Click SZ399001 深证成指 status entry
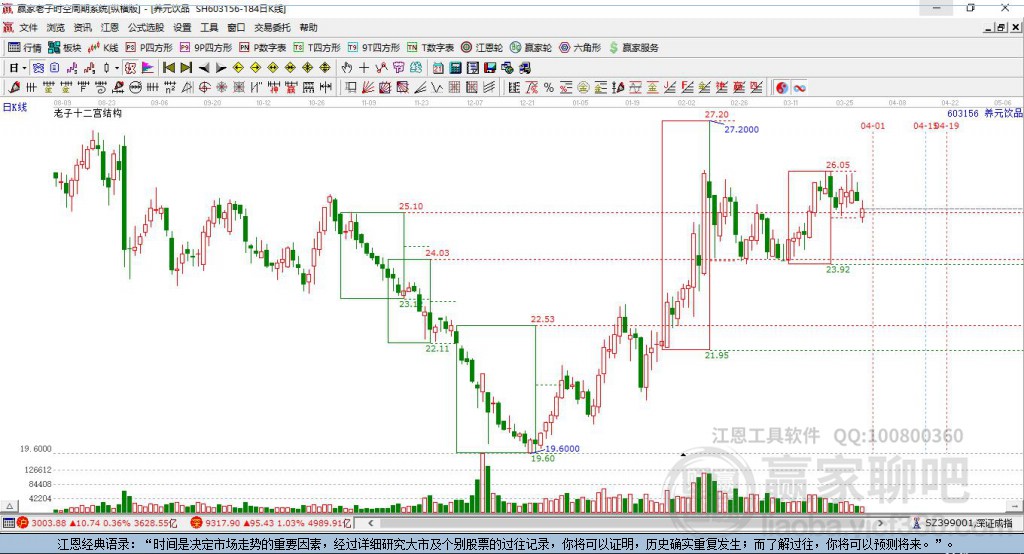The width and height of the screenshot is (1024, 554). (x=963, y=523)
